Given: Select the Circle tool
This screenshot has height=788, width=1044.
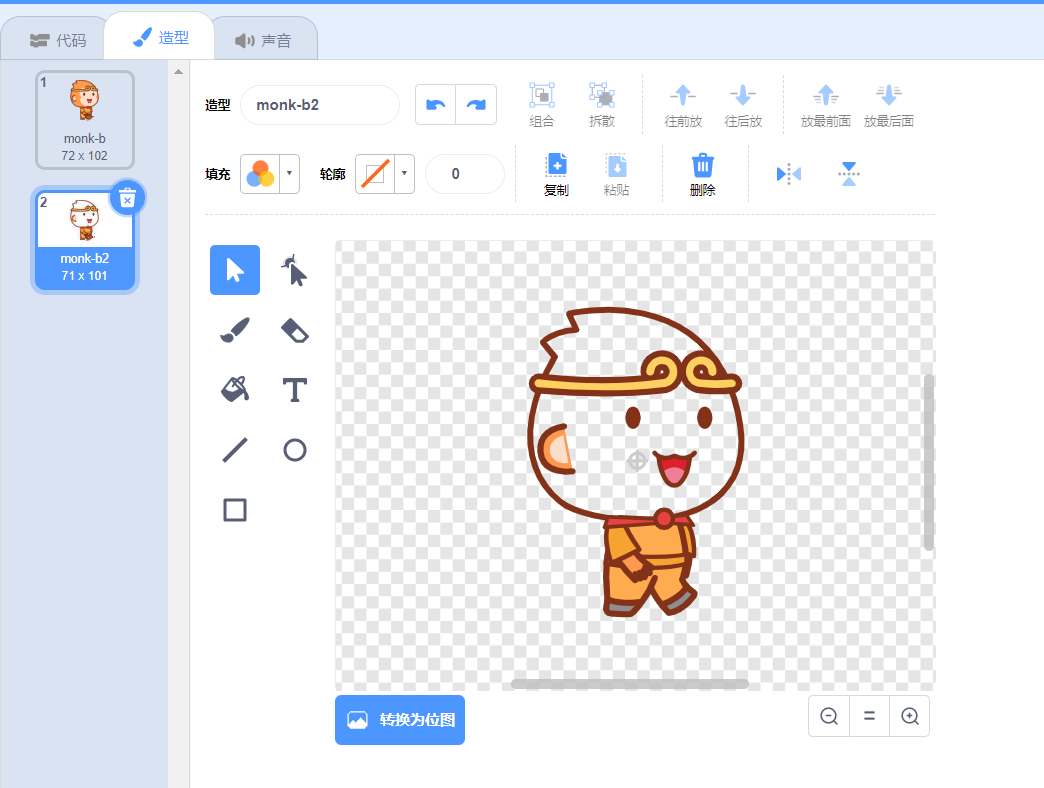Looking at the screenshot, I should (294, 450).
